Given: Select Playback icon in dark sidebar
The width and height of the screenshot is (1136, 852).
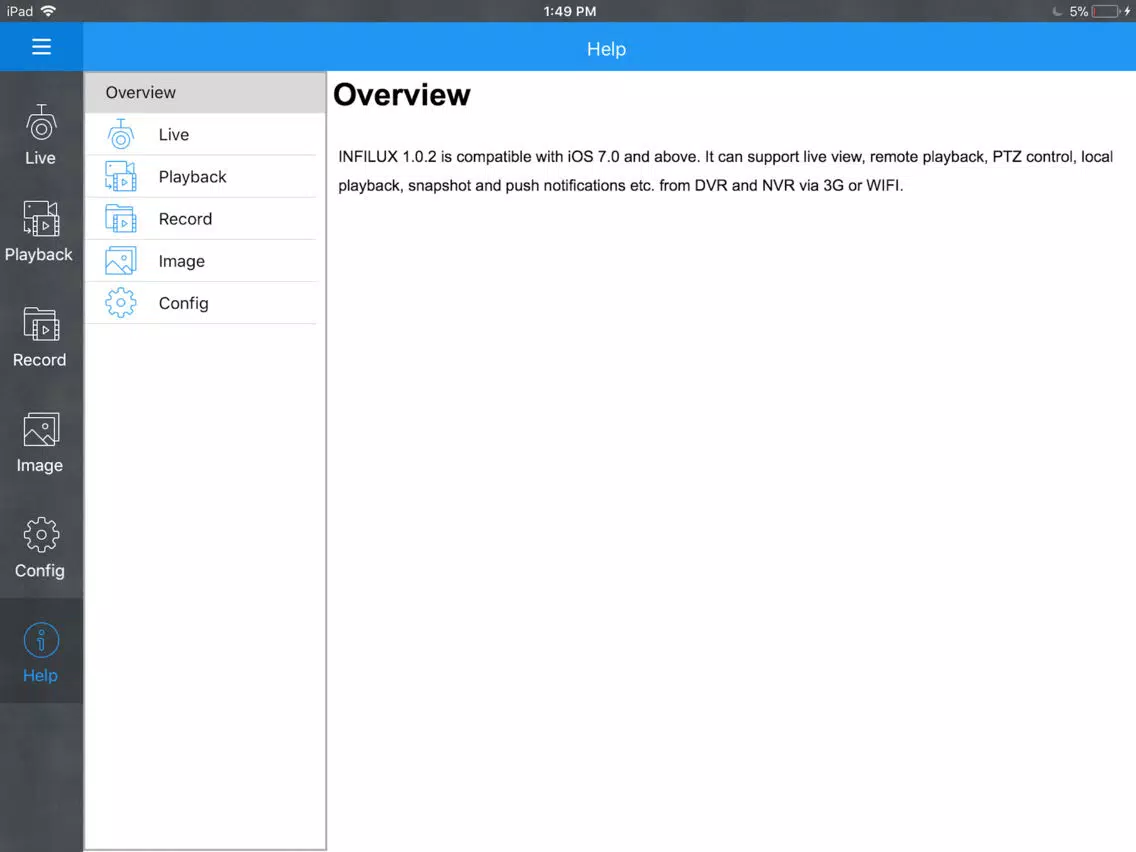Looking at the screenshot, I should tap(41, 219).
